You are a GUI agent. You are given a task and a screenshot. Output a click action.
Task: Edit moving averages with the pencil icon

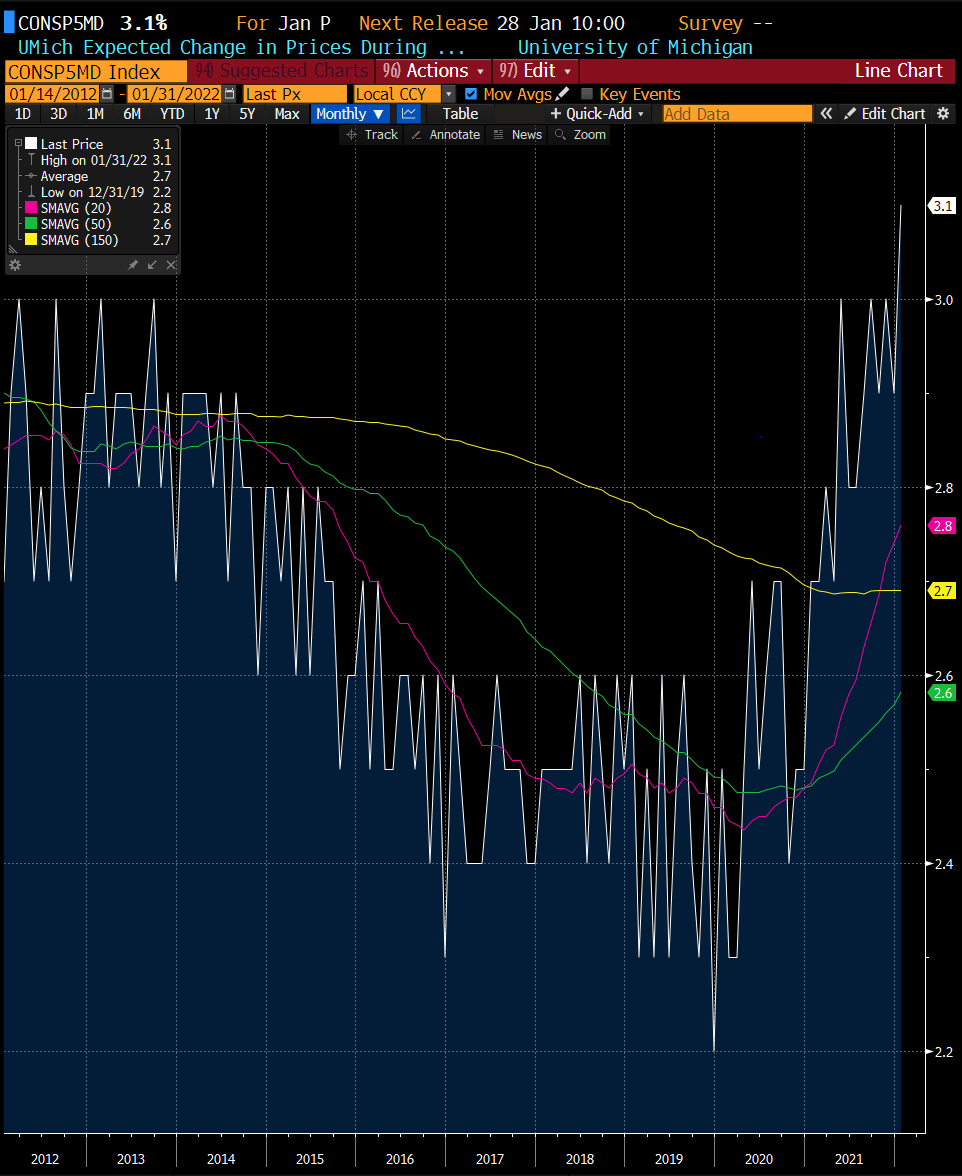click(x=562, y=94)
